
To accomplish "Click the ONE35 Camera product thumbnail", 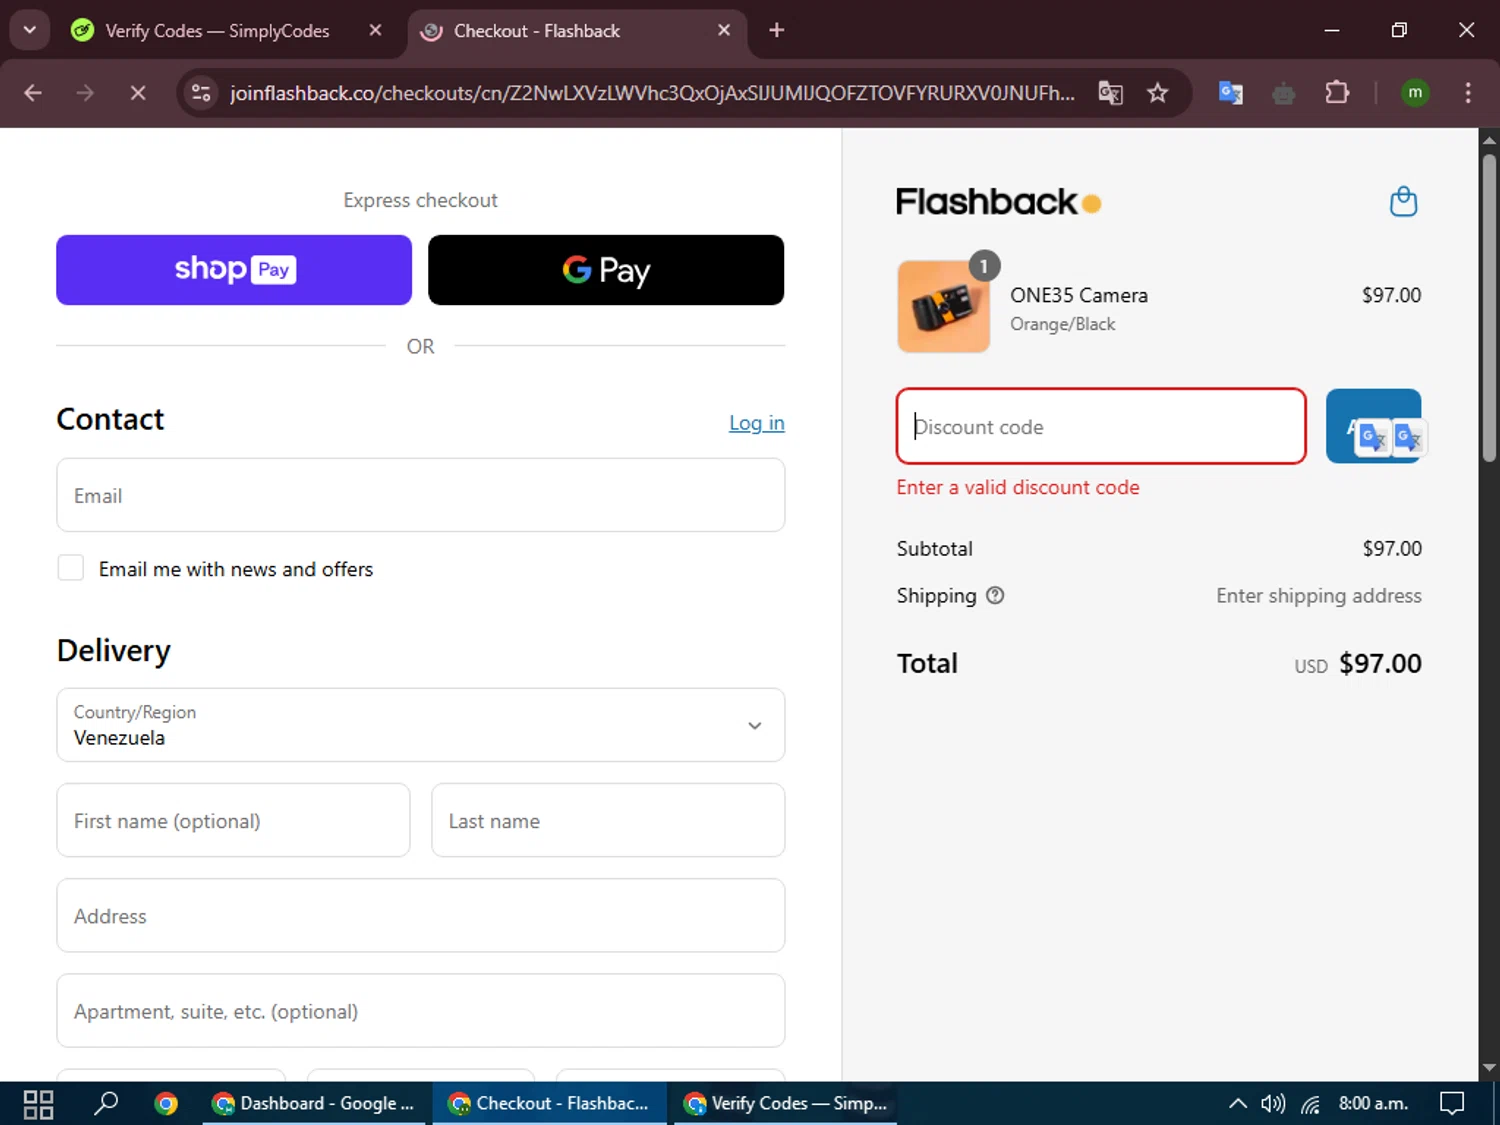I will click(944, 306).
